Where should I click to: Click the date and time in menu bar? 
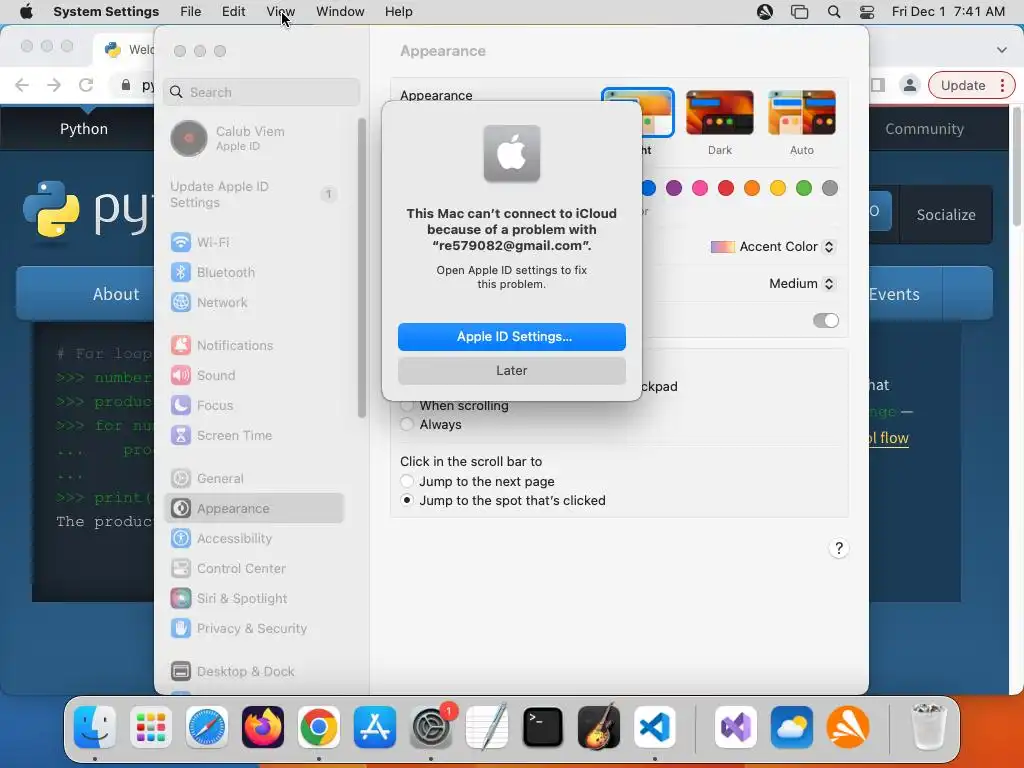click(x=948, y=12)
